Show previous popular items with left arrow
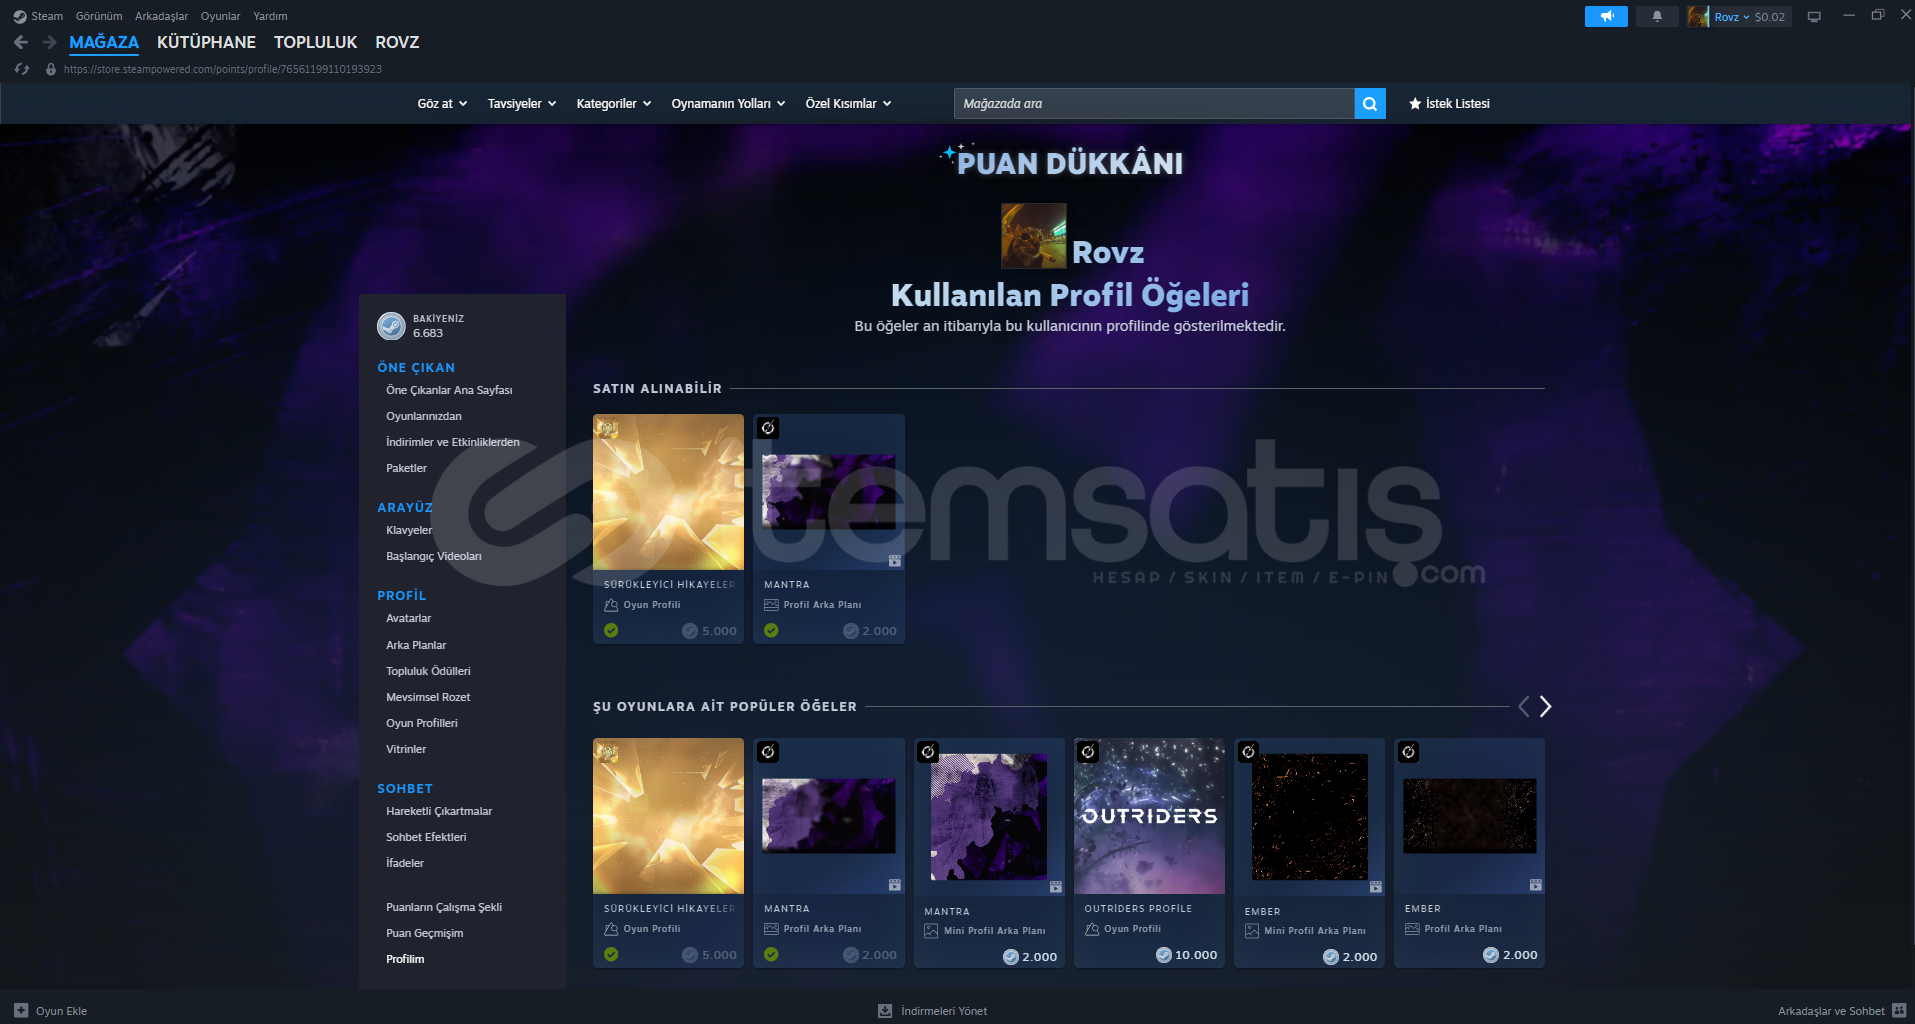The height and width of the screenshot is (1024, 1915). click(x=1523, y=707)
